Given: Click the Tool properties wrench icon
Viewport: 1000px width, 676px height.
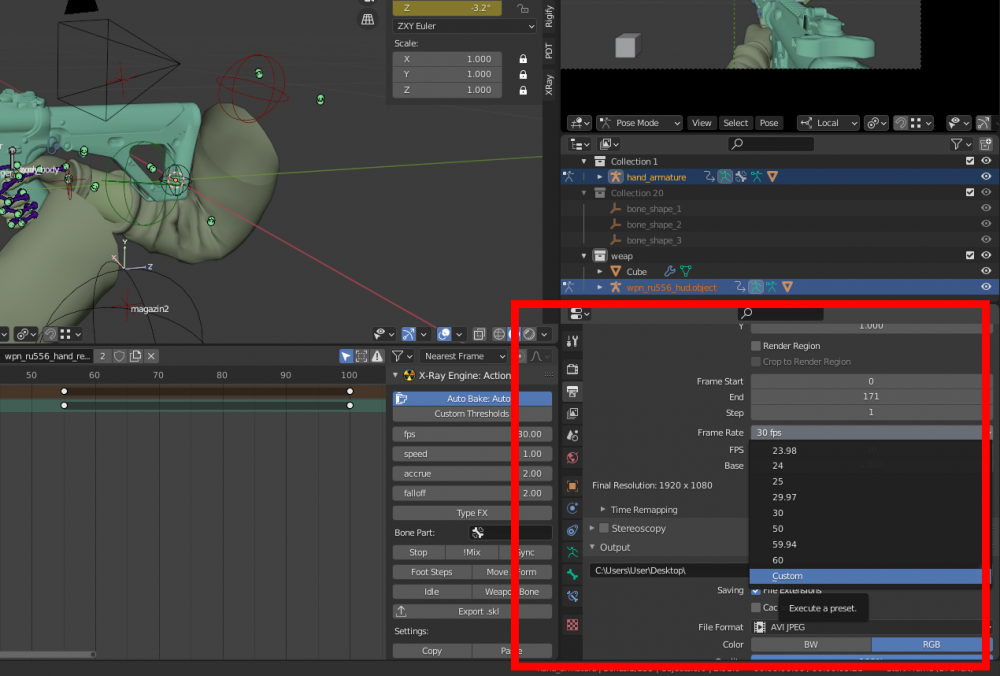Looking at the screenshot, I should [x=572, y=342].
